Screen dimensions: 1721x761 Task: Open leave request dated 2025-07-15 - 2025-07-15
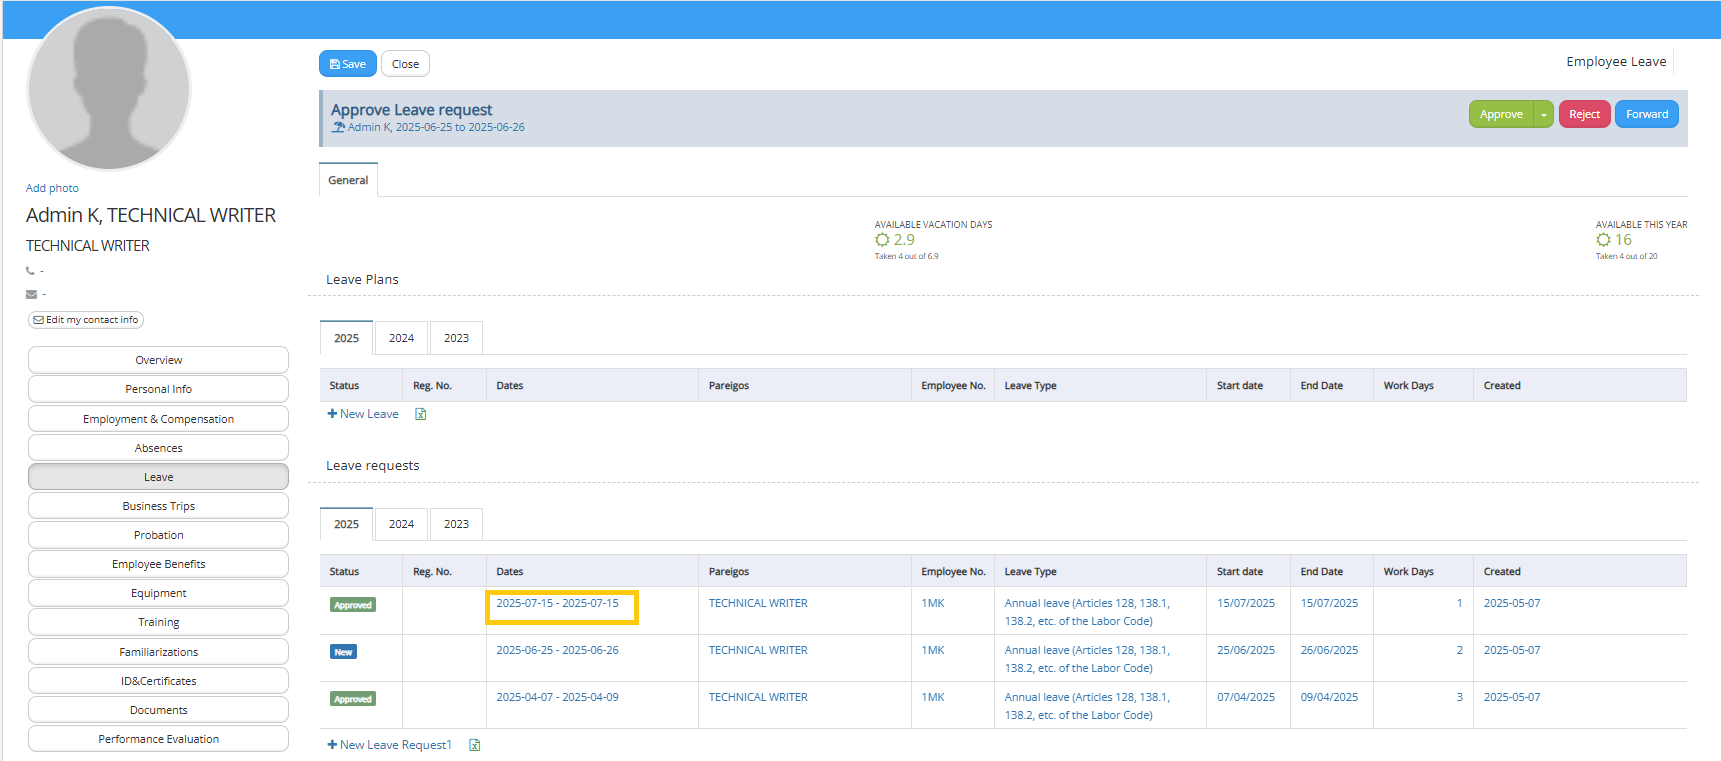click(557, 603)
